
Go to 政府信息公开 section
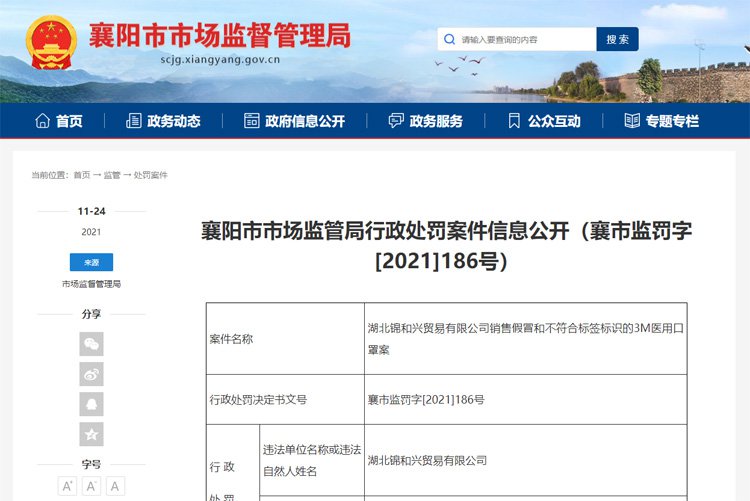coord(295,121)
